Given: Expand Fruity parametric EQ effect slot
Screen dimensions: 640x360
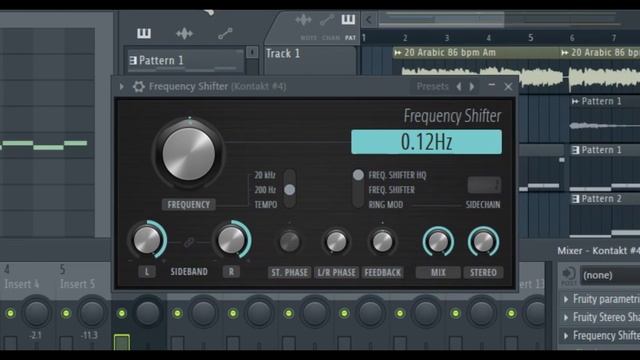Looking at the screenshot, I should [x=566, y=299].
